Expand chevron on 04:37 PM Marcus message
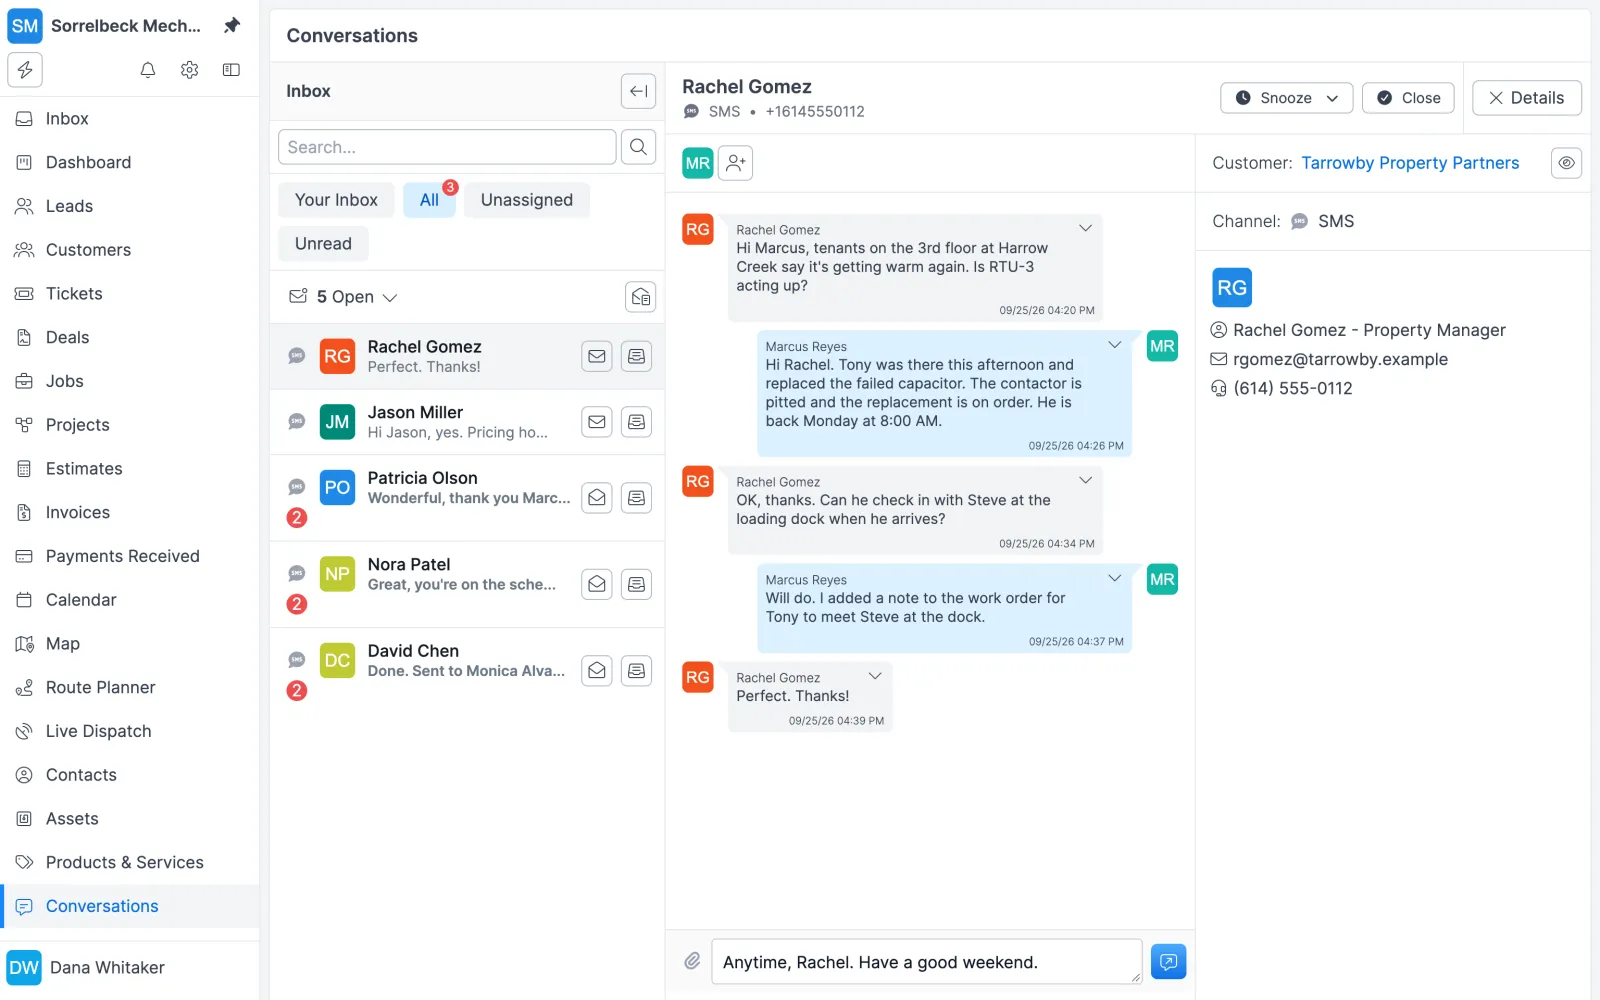This screenshot has height=1000, width=1600. 1114,579
